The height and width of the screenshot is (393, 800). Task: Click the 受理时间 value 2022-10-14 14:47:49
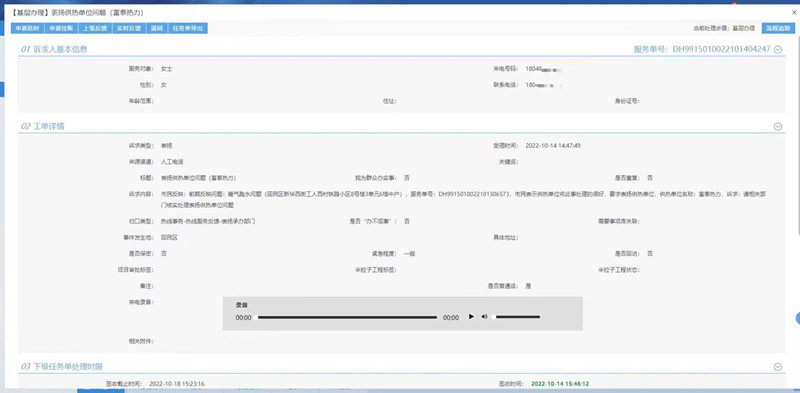pyautogui.click(x=553, y=145)
